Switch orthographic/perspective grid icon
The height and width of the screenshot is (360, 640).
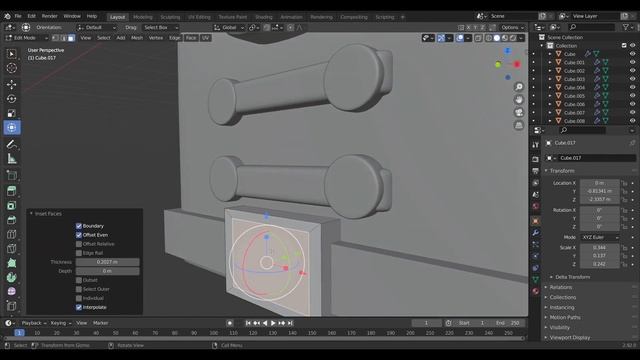[519, 125]
